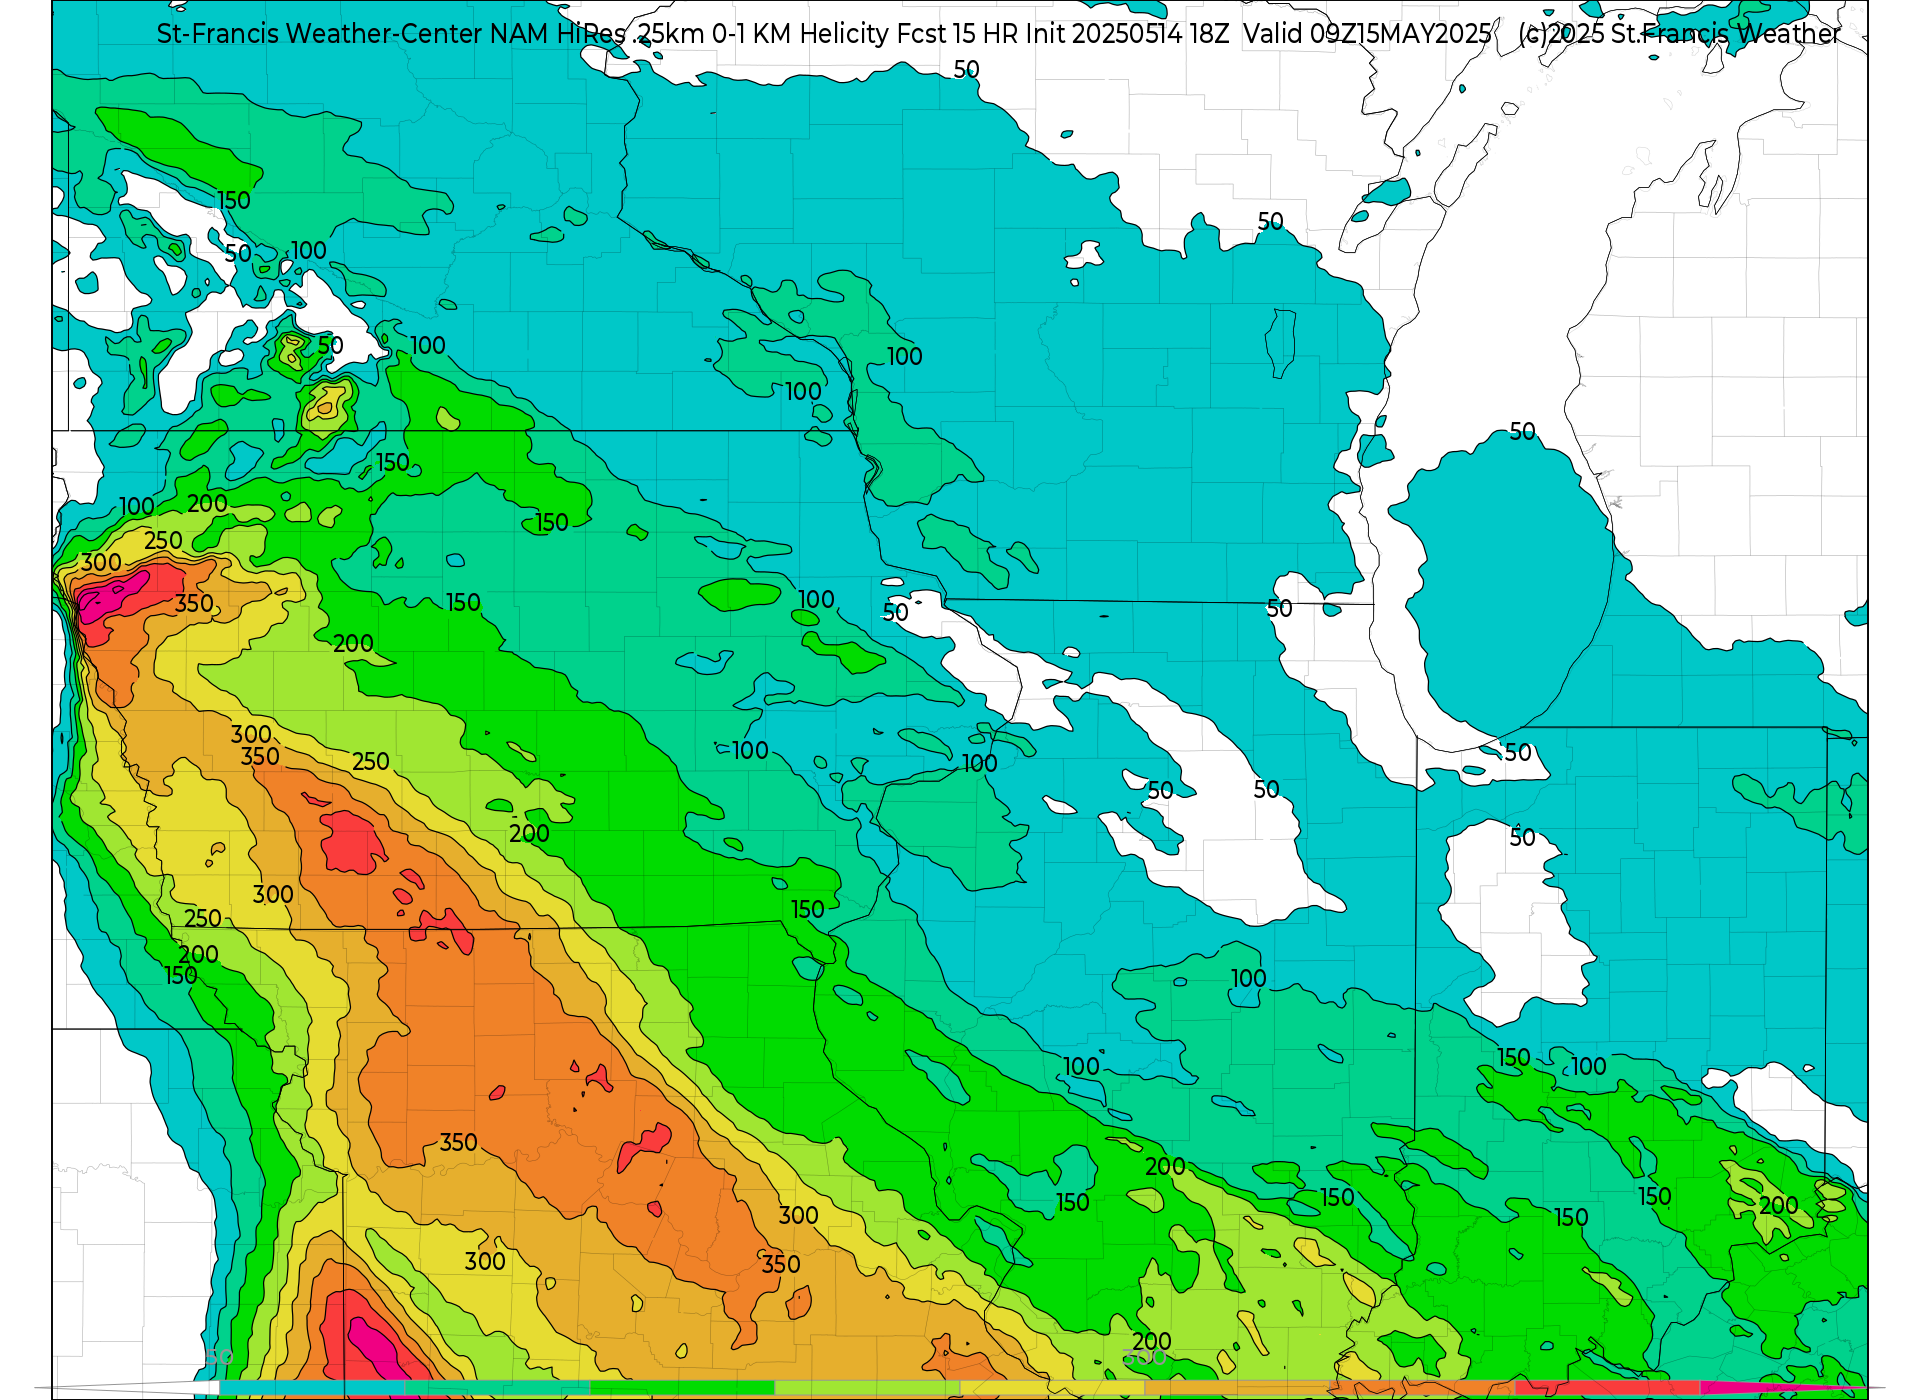The height and width of the screenshot is (1400, 1920).
Task: Click the 'Valid 09Z15MAY2025' text
Action: (x=1367, y=34)
